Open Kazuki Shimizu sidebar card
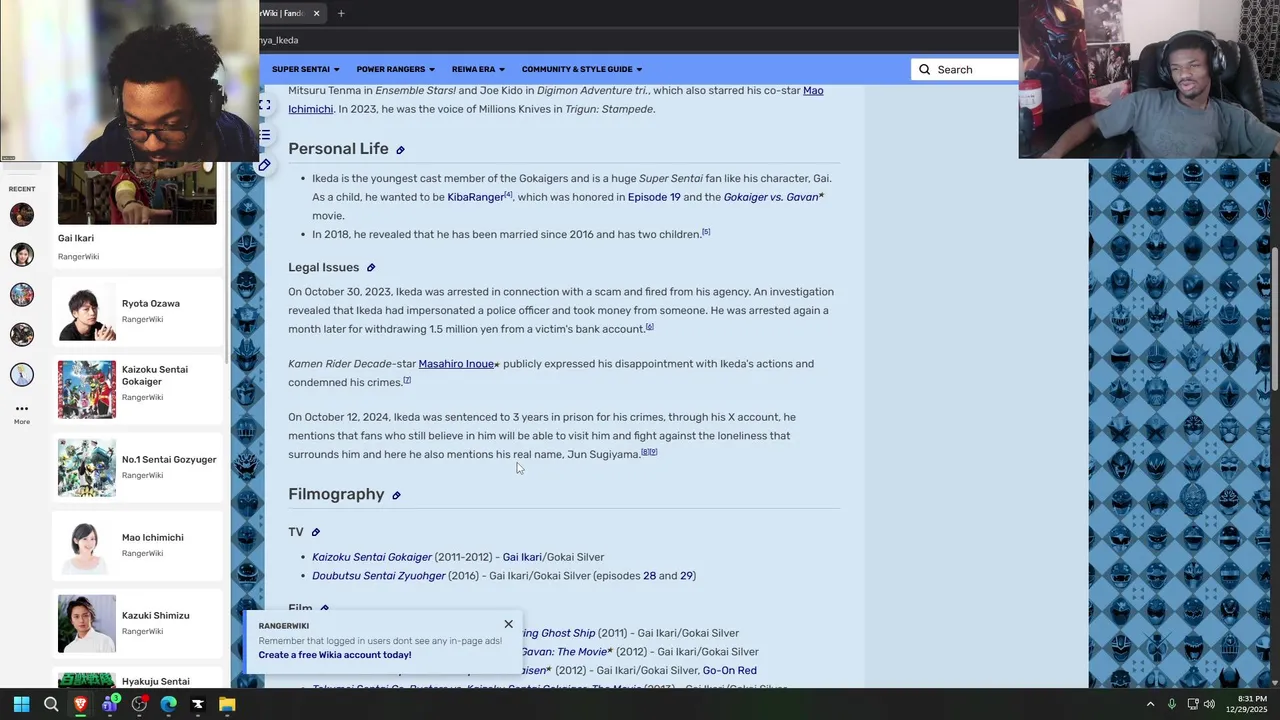 point(137,623)
